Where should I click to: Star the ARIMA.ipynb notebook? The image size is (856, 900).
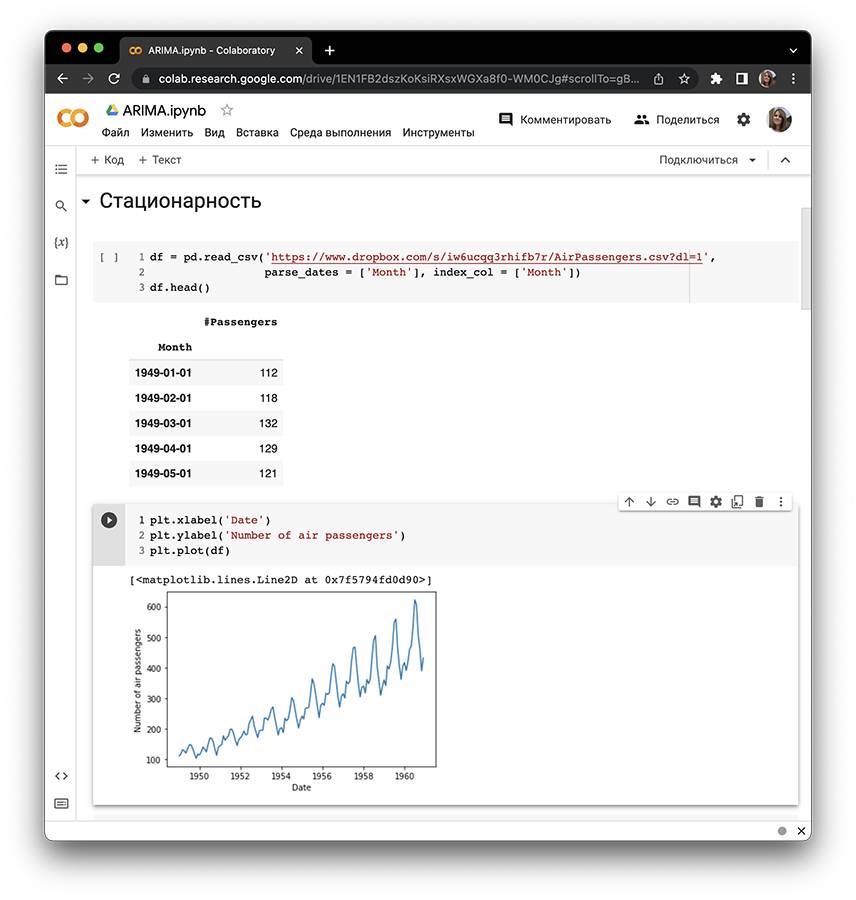pyautogui.click(x=227, y=110)
